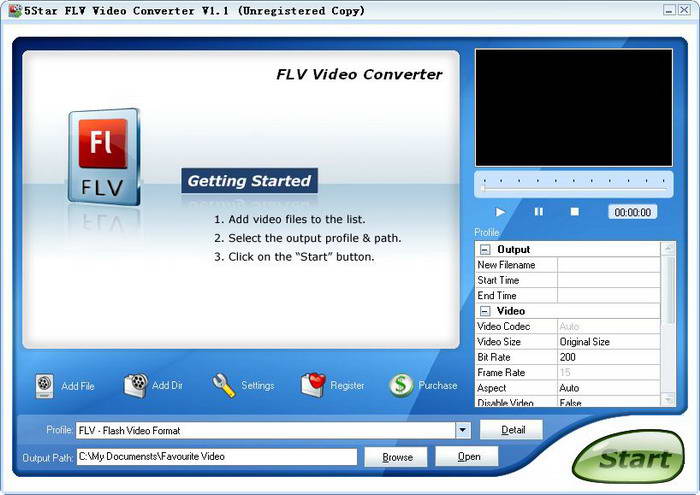The image size is (700, 495).
Task: Click the Output Path text field
Action: coord(217,457)
